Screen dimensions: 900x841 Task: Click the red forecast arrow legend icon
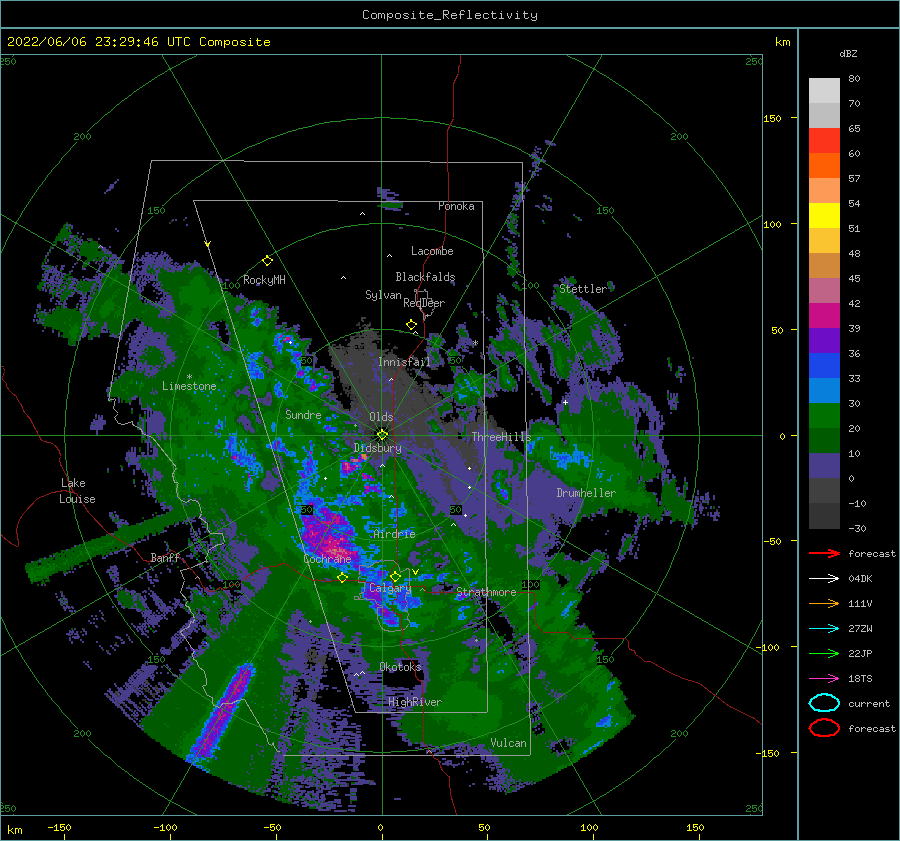(x=824, y=553)
